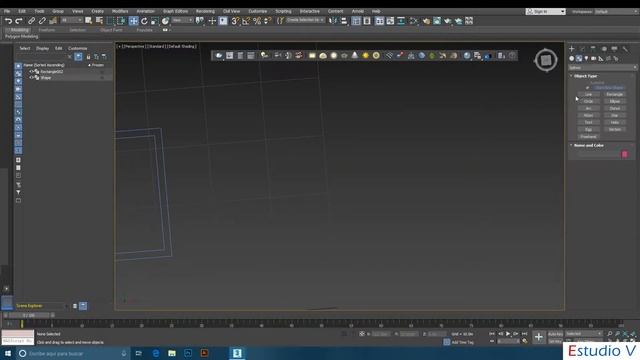Open the Windows Start menu
This screenshot has height=360, width=640.
[x=8, y=353]
